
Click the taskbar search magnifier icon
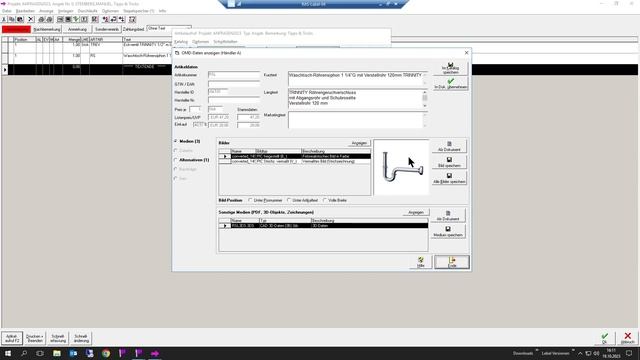pos(24,353)
